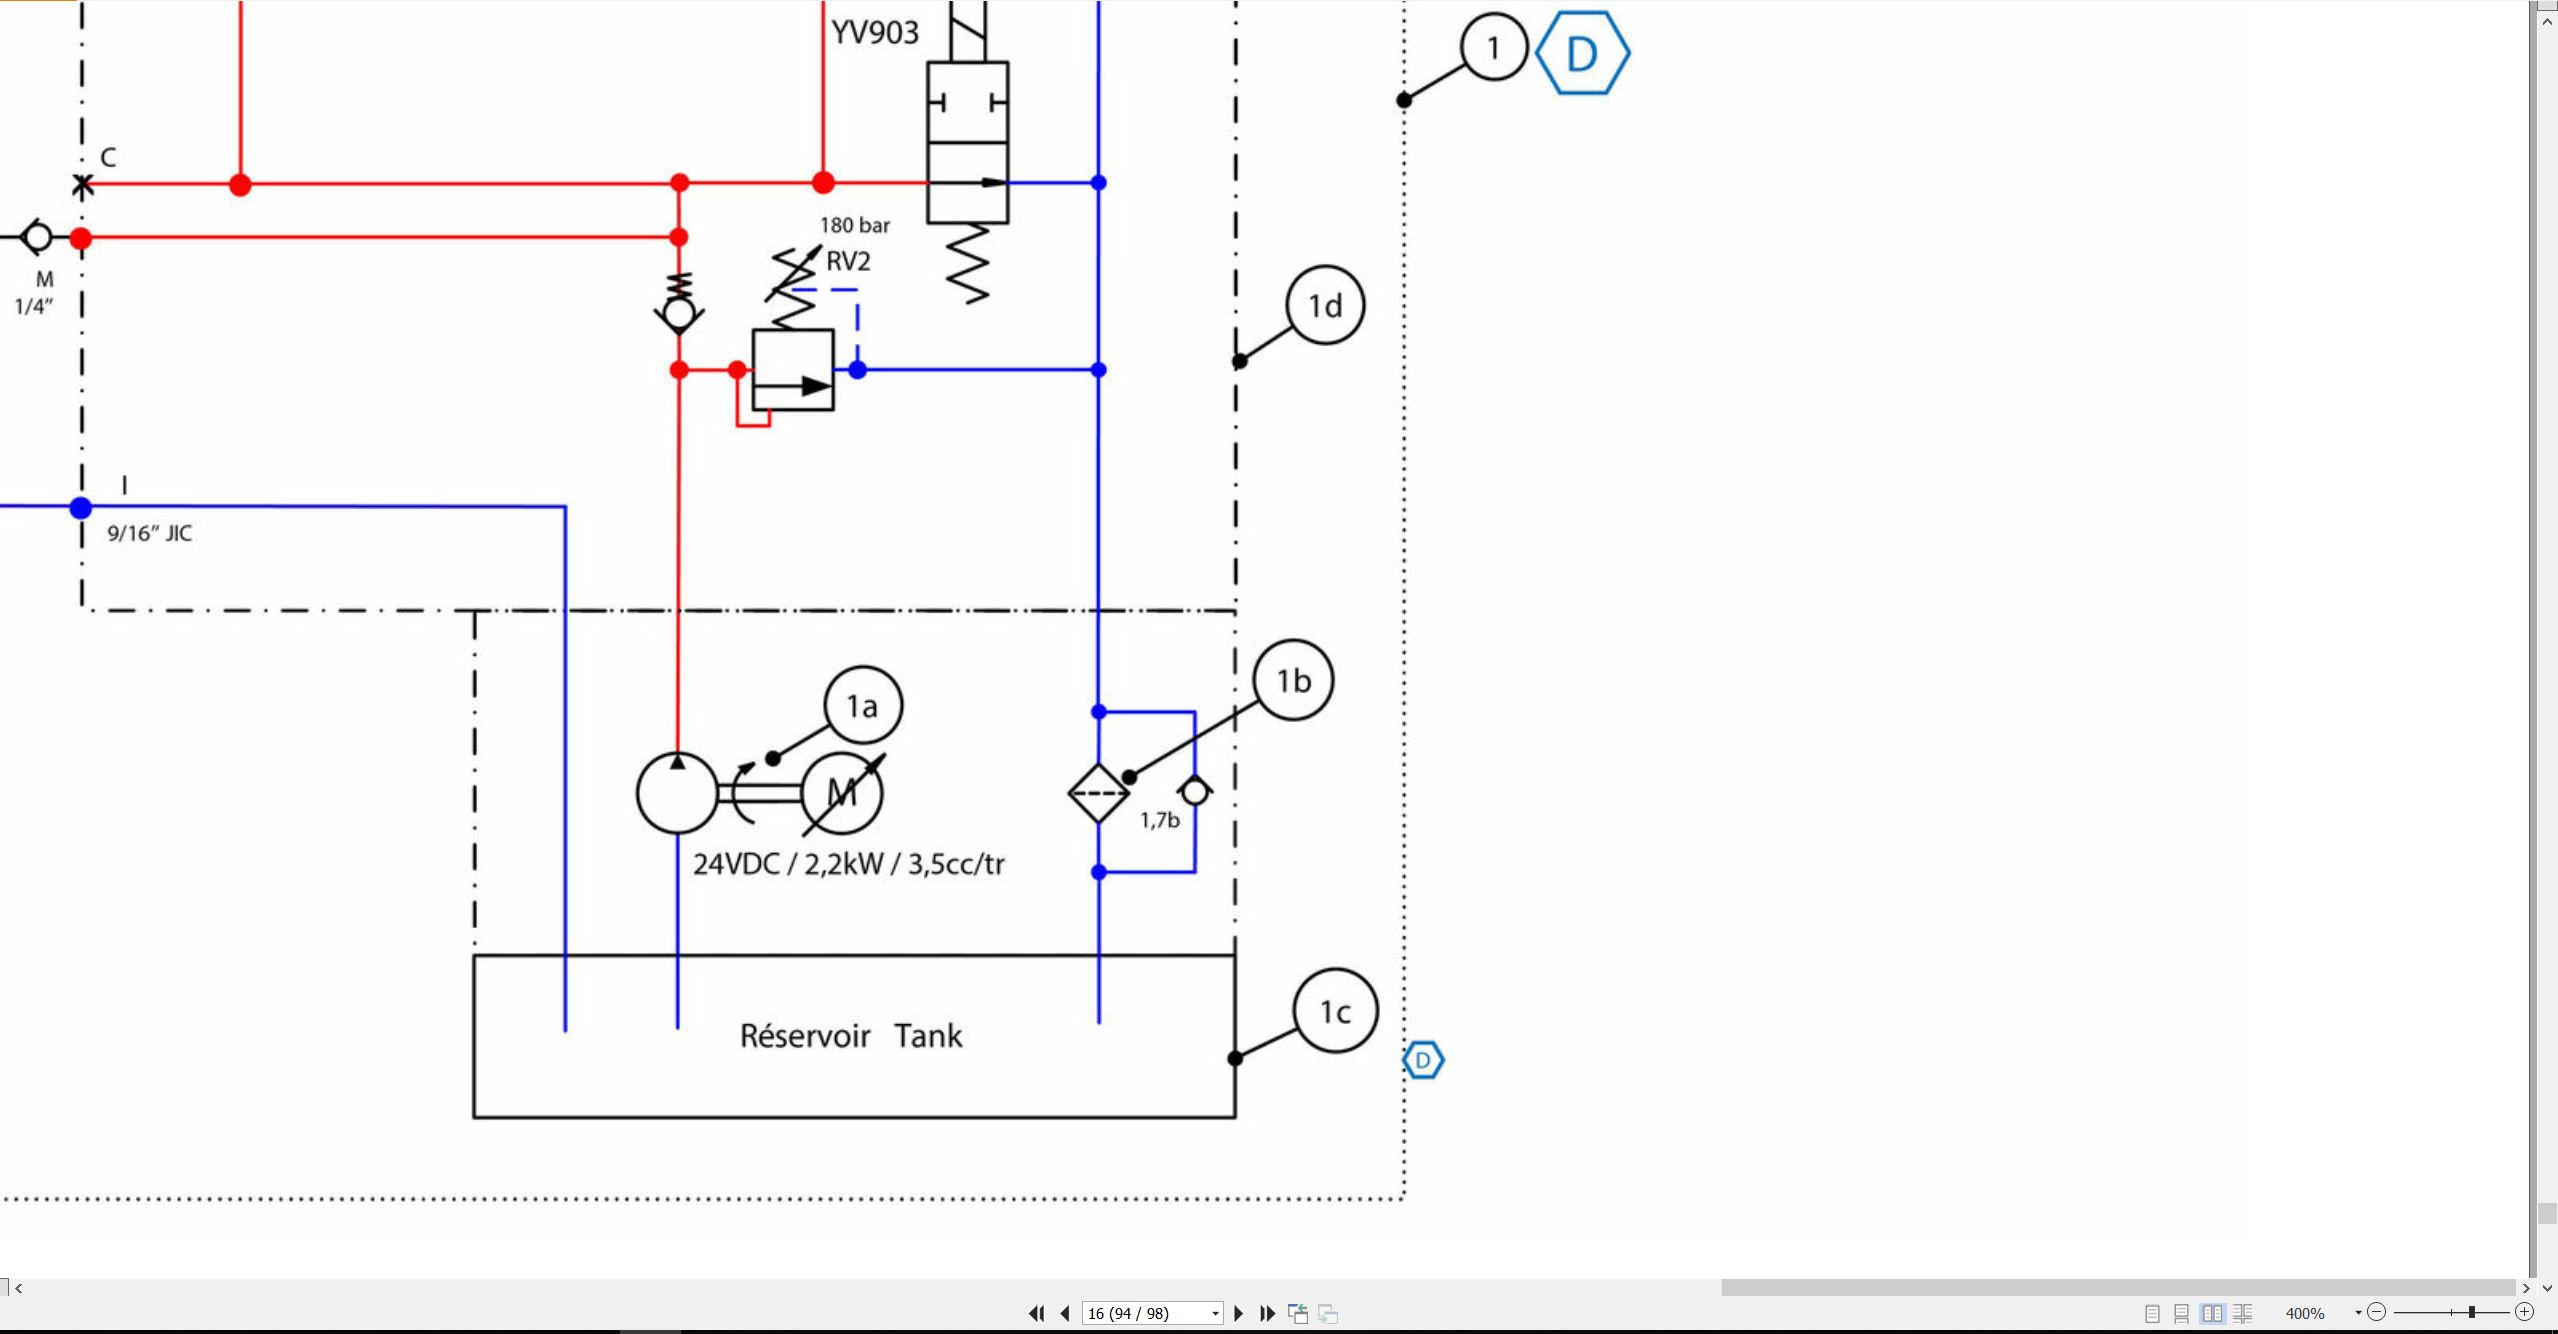Click the callout circle labeled 1

1494,47
